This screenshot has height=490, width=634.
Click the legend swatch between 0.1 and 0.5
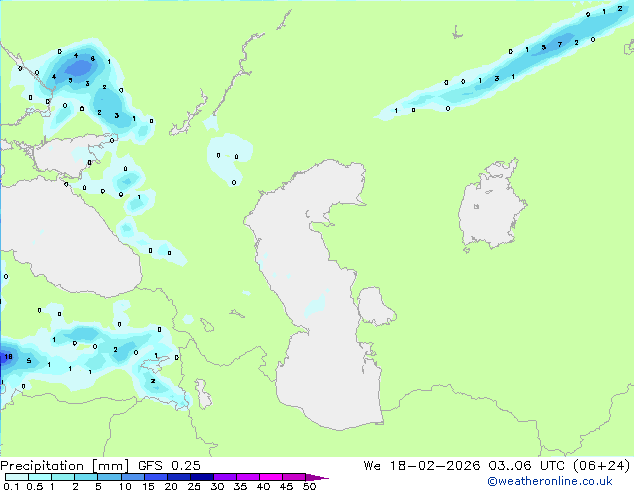coord(17,477)
